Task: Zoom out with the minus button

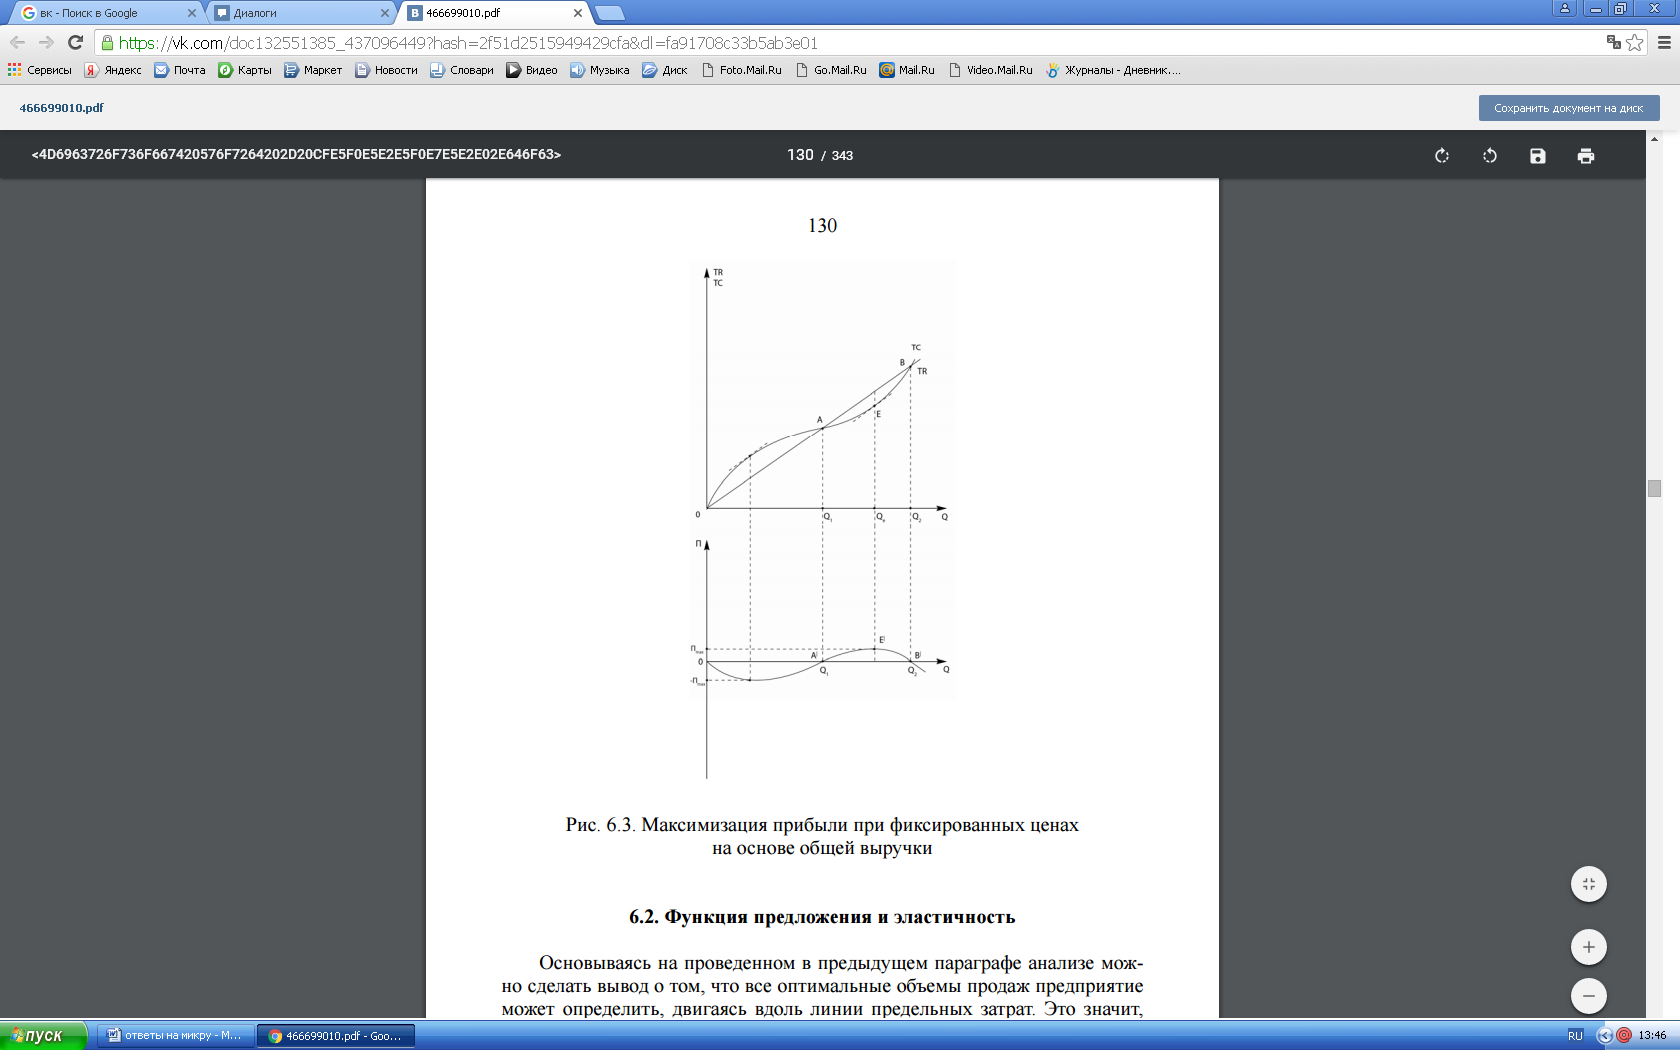Action: 1589,996
